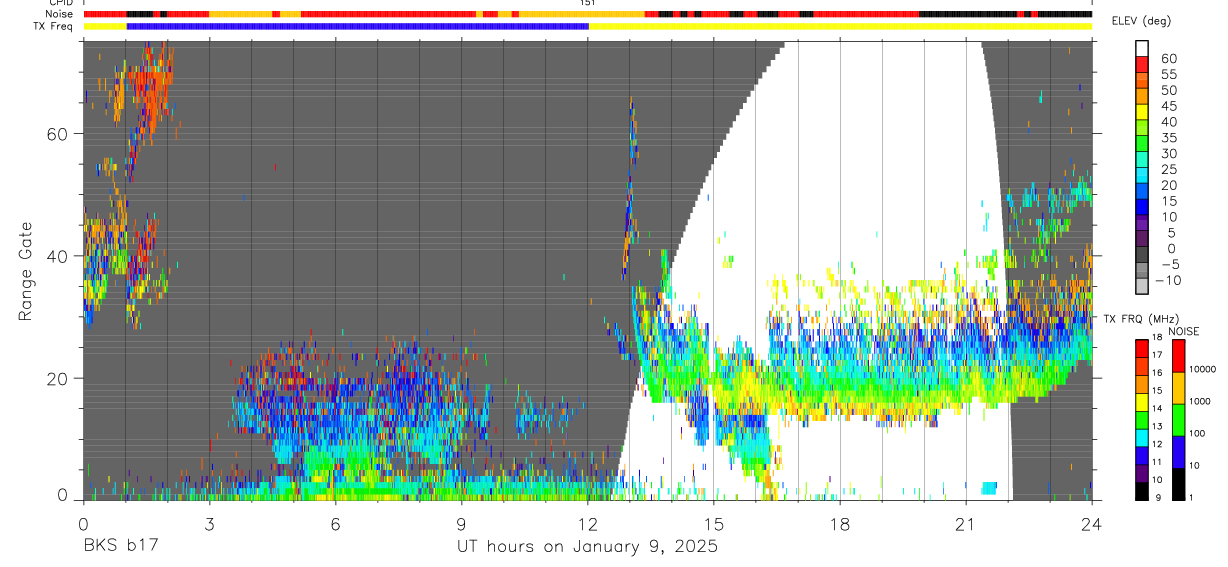Click the y-axis tick label '20'

pos(58,379)
